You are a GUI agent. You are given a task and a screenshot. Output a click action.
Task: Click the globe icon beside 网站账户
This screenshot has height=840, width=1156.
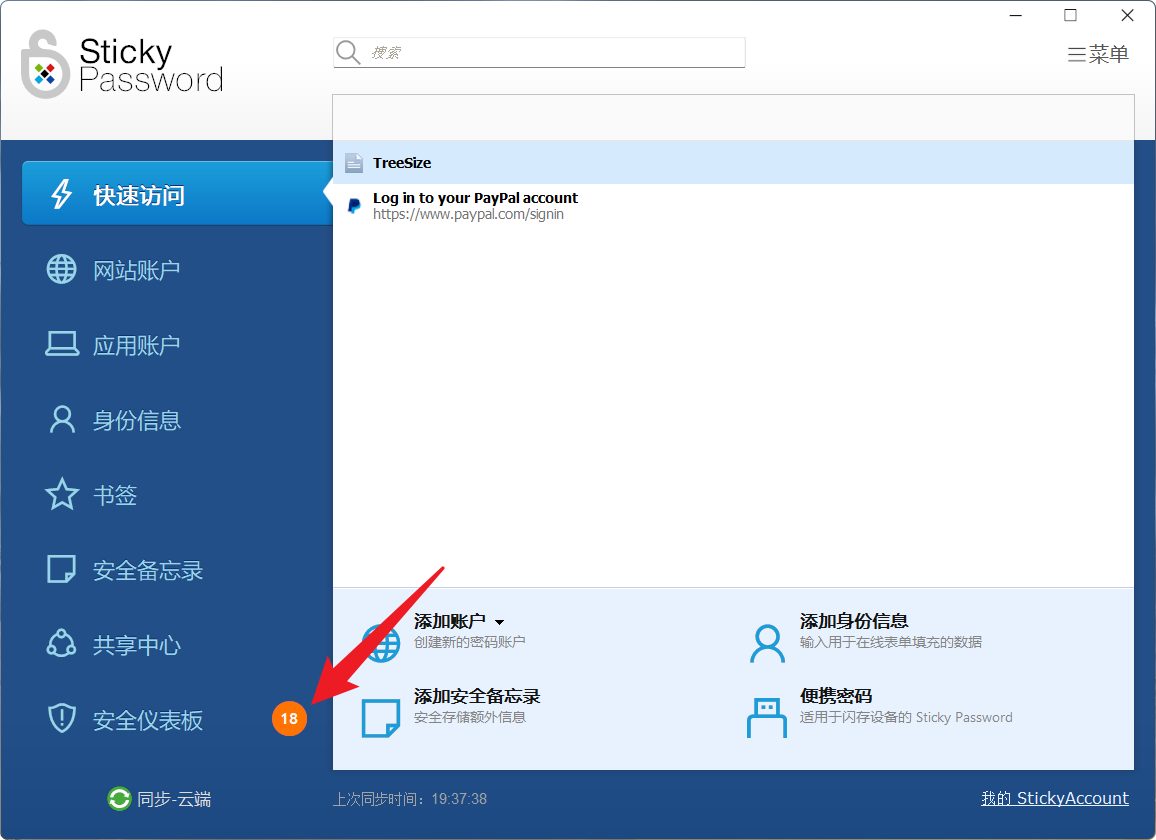[61, 269]
